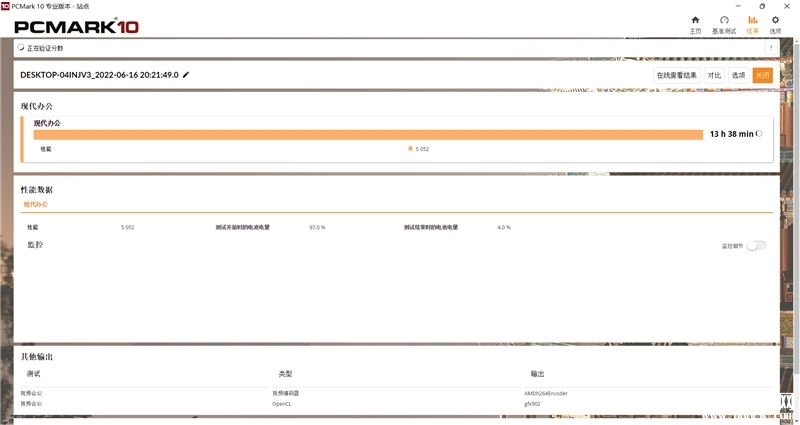
Task: Click the pencil icon to rename the result
Action: pyautogui.click(x=186, y=75)
